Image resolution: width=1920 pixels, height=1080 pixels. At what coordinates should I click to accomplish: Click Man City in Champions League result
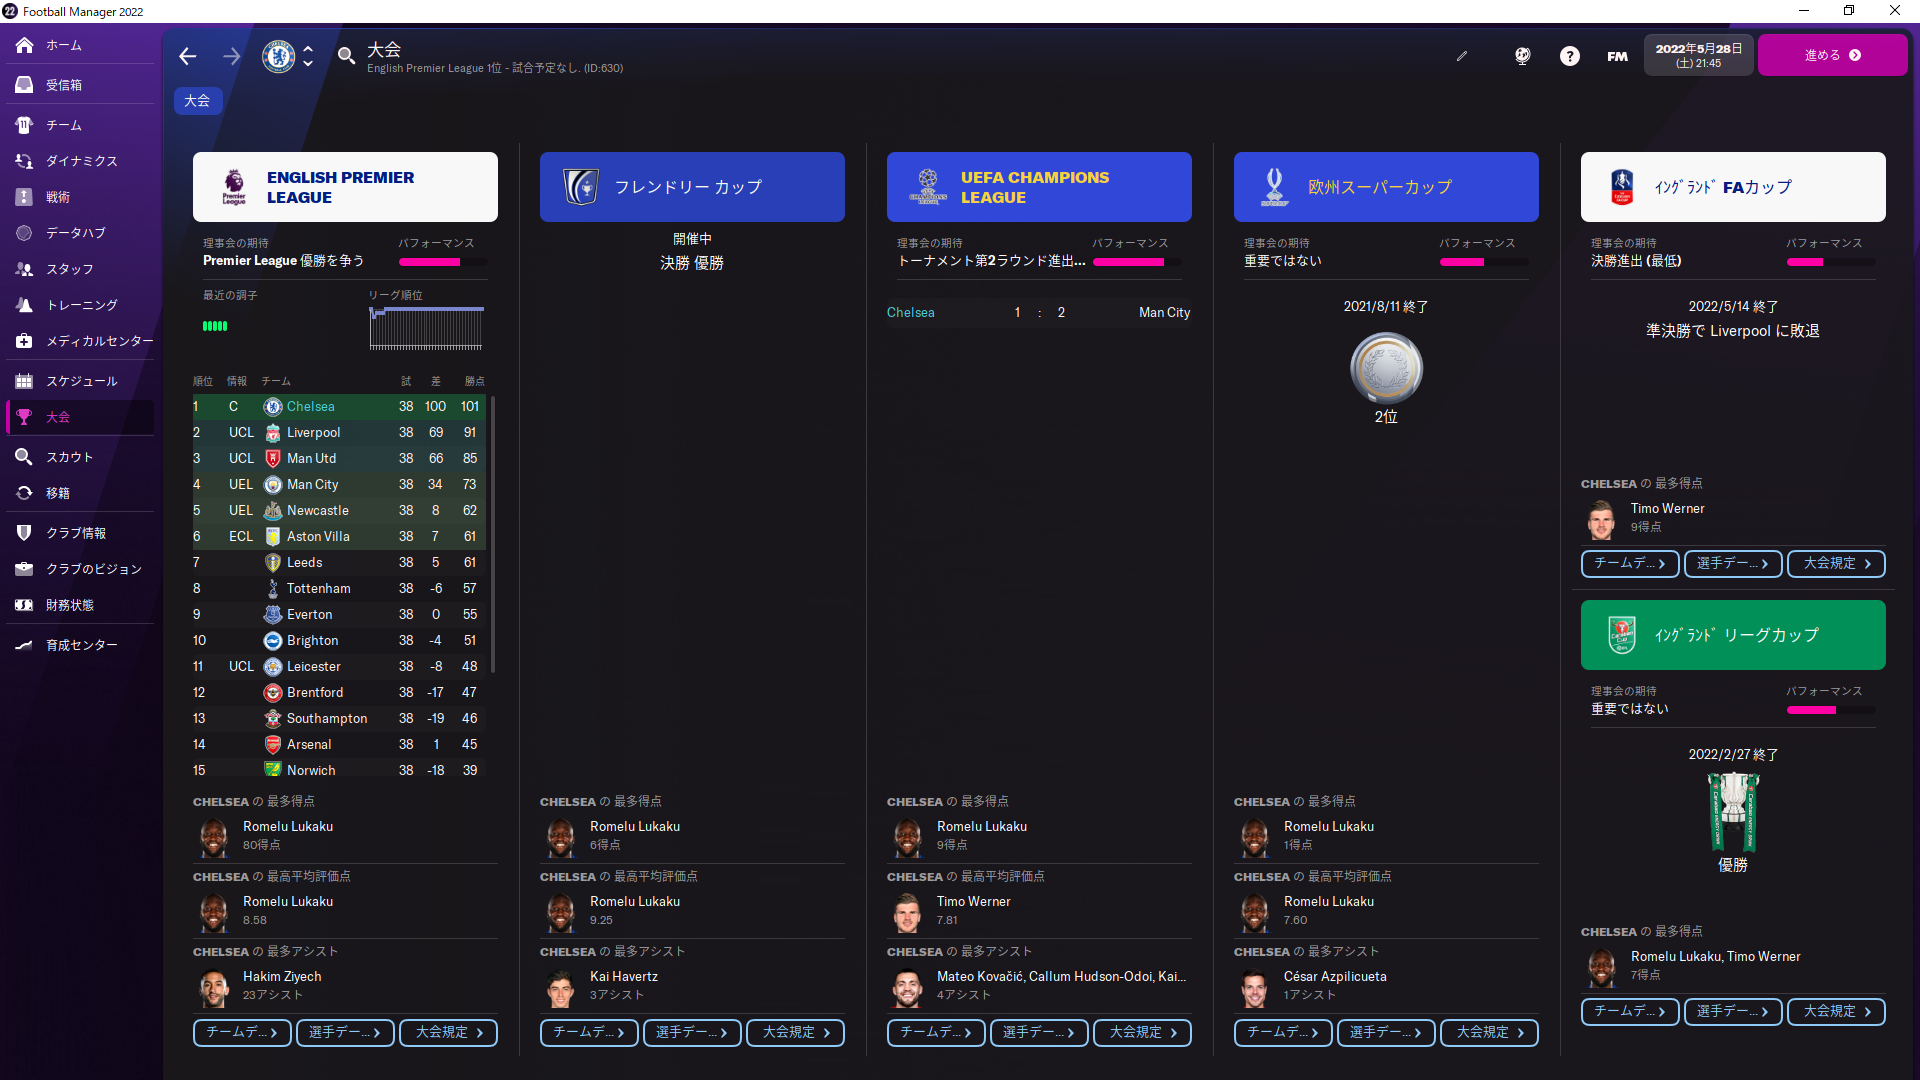coord(1164,313)
